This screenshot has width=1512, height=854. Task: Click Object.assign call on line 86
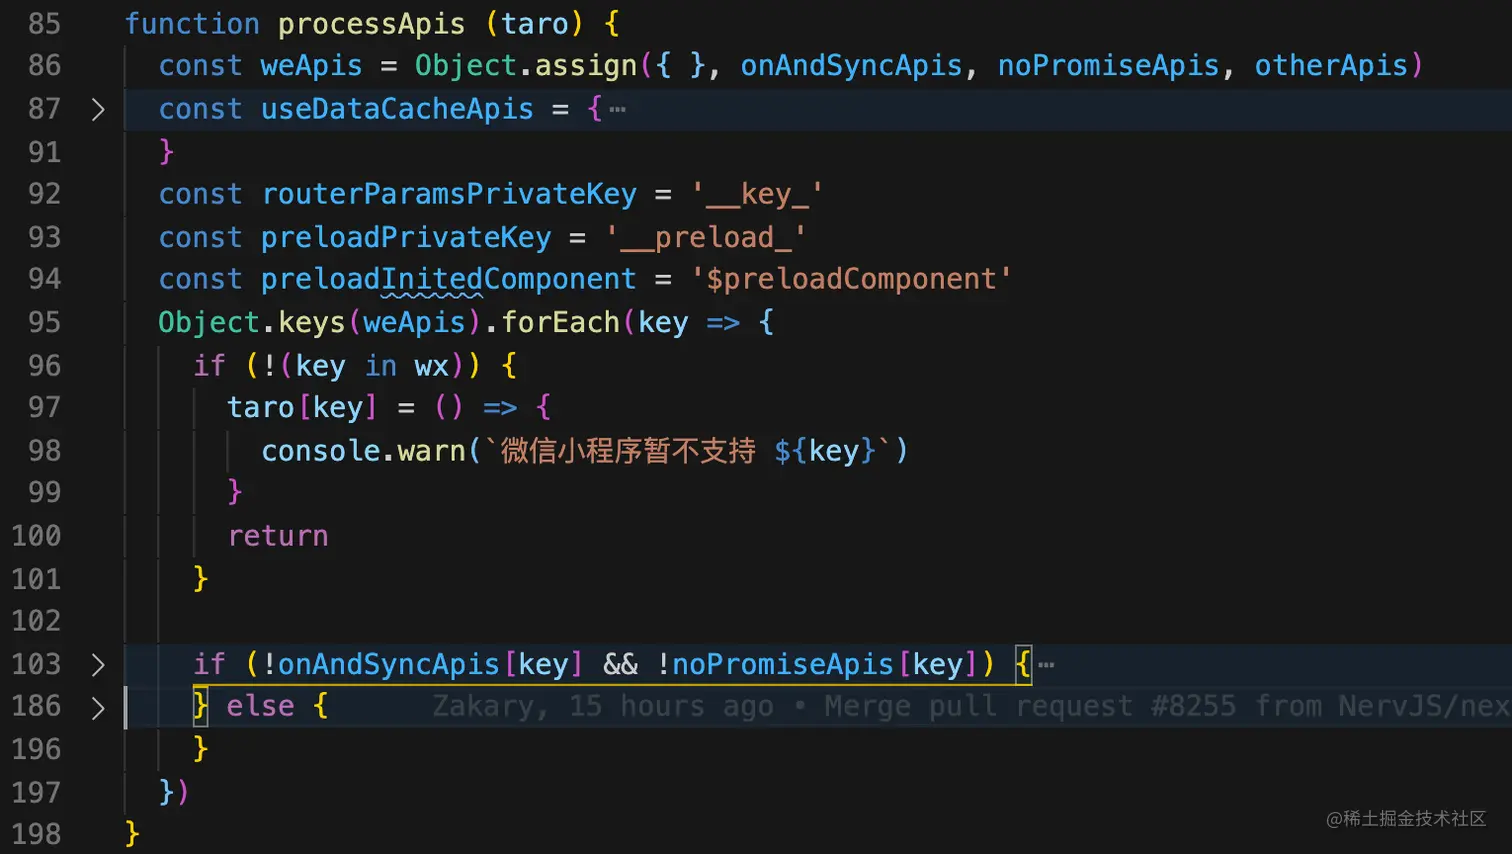click(526, 66)
